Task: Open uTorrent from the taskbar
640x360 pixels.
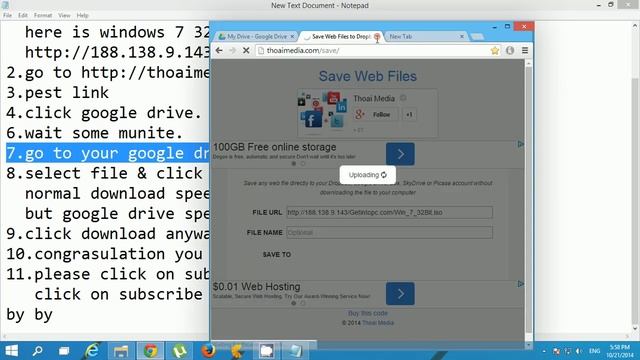Action: (180, 351)
